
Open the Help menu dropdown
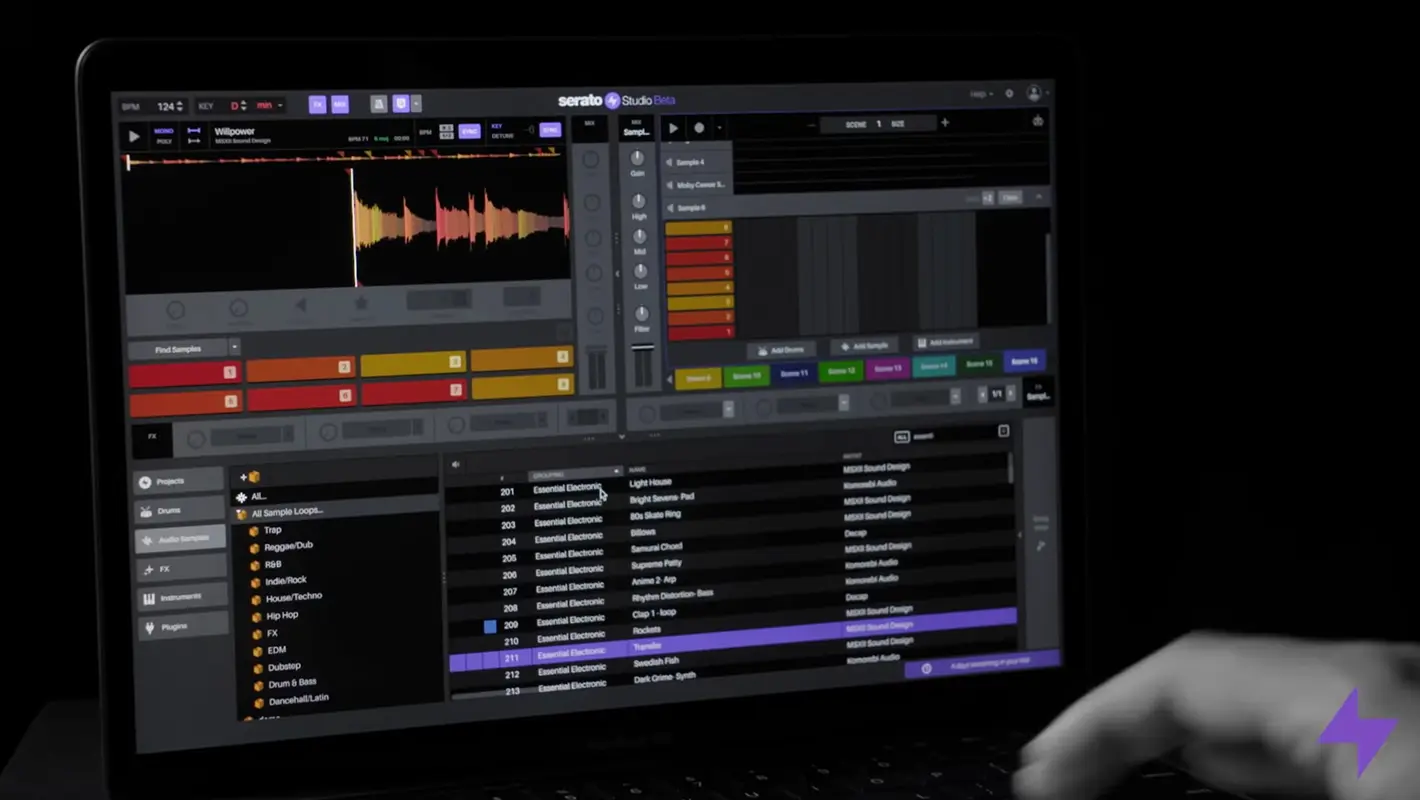tap(980, 94)
